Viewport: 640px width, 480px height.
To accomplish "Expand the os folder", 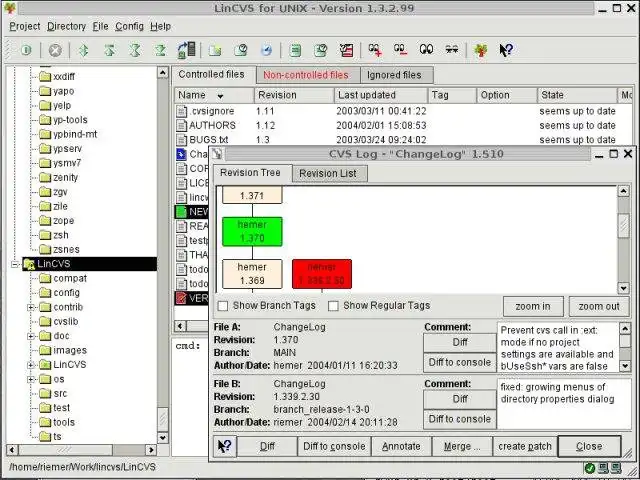I will (x=31, y=379).
